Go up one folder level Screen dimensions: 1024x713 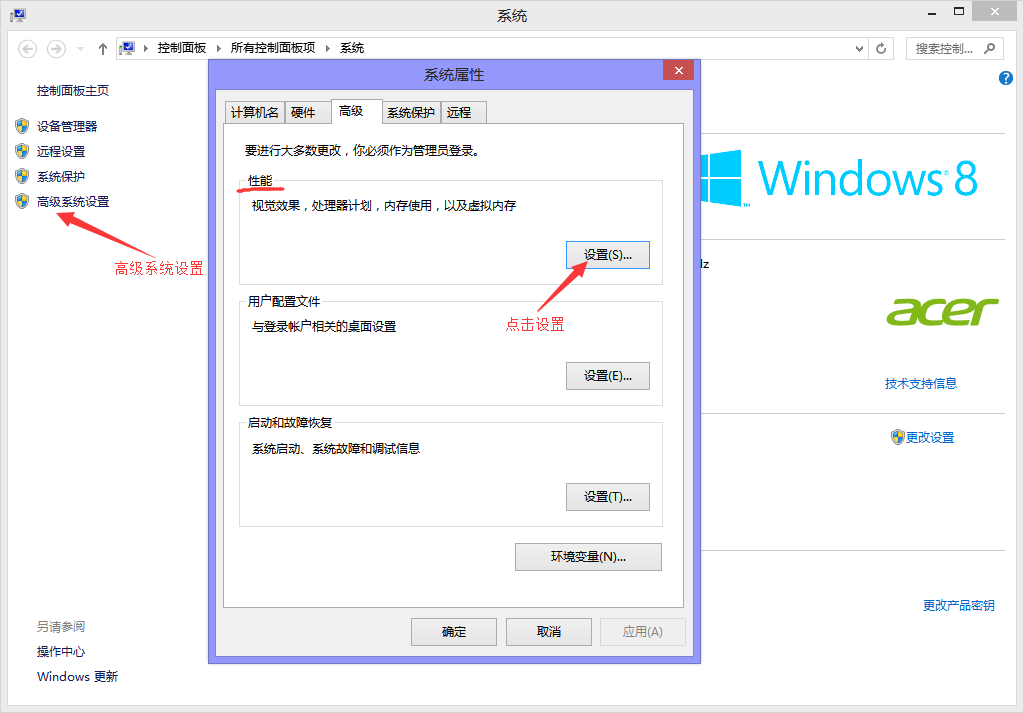[103, 49]
